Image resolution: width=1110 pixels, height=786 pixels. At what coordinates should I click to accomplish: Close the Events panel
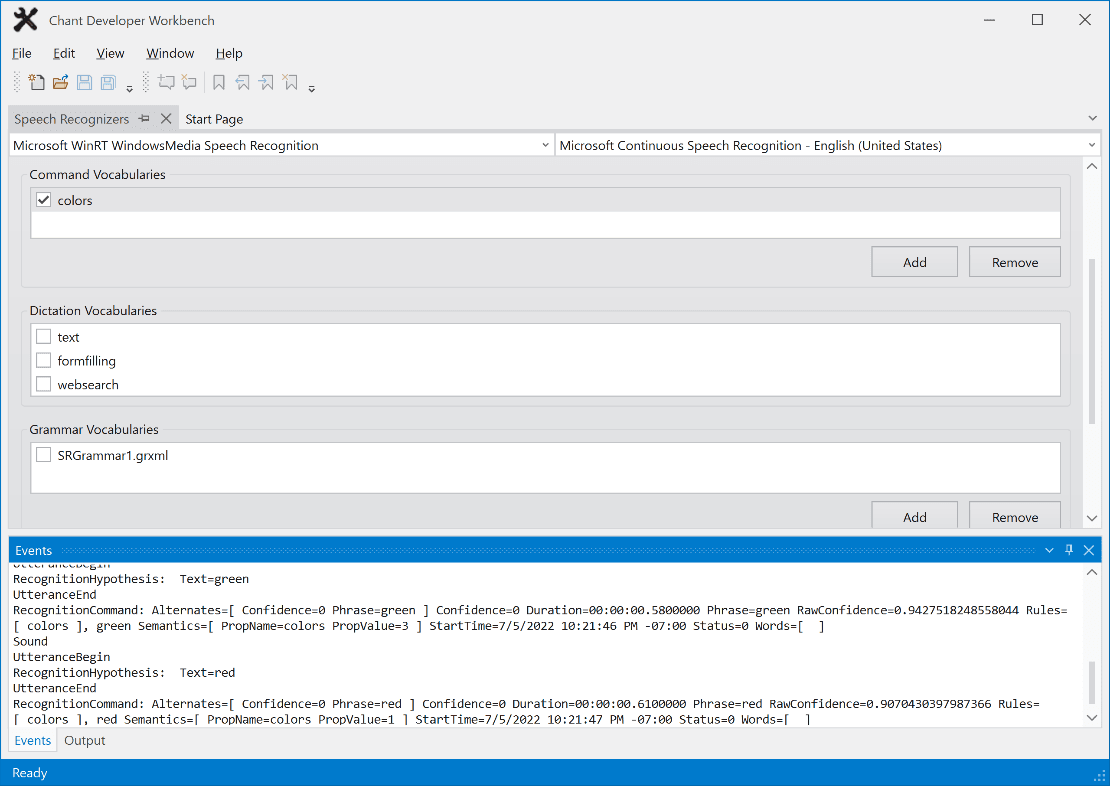click(1089, 550)
